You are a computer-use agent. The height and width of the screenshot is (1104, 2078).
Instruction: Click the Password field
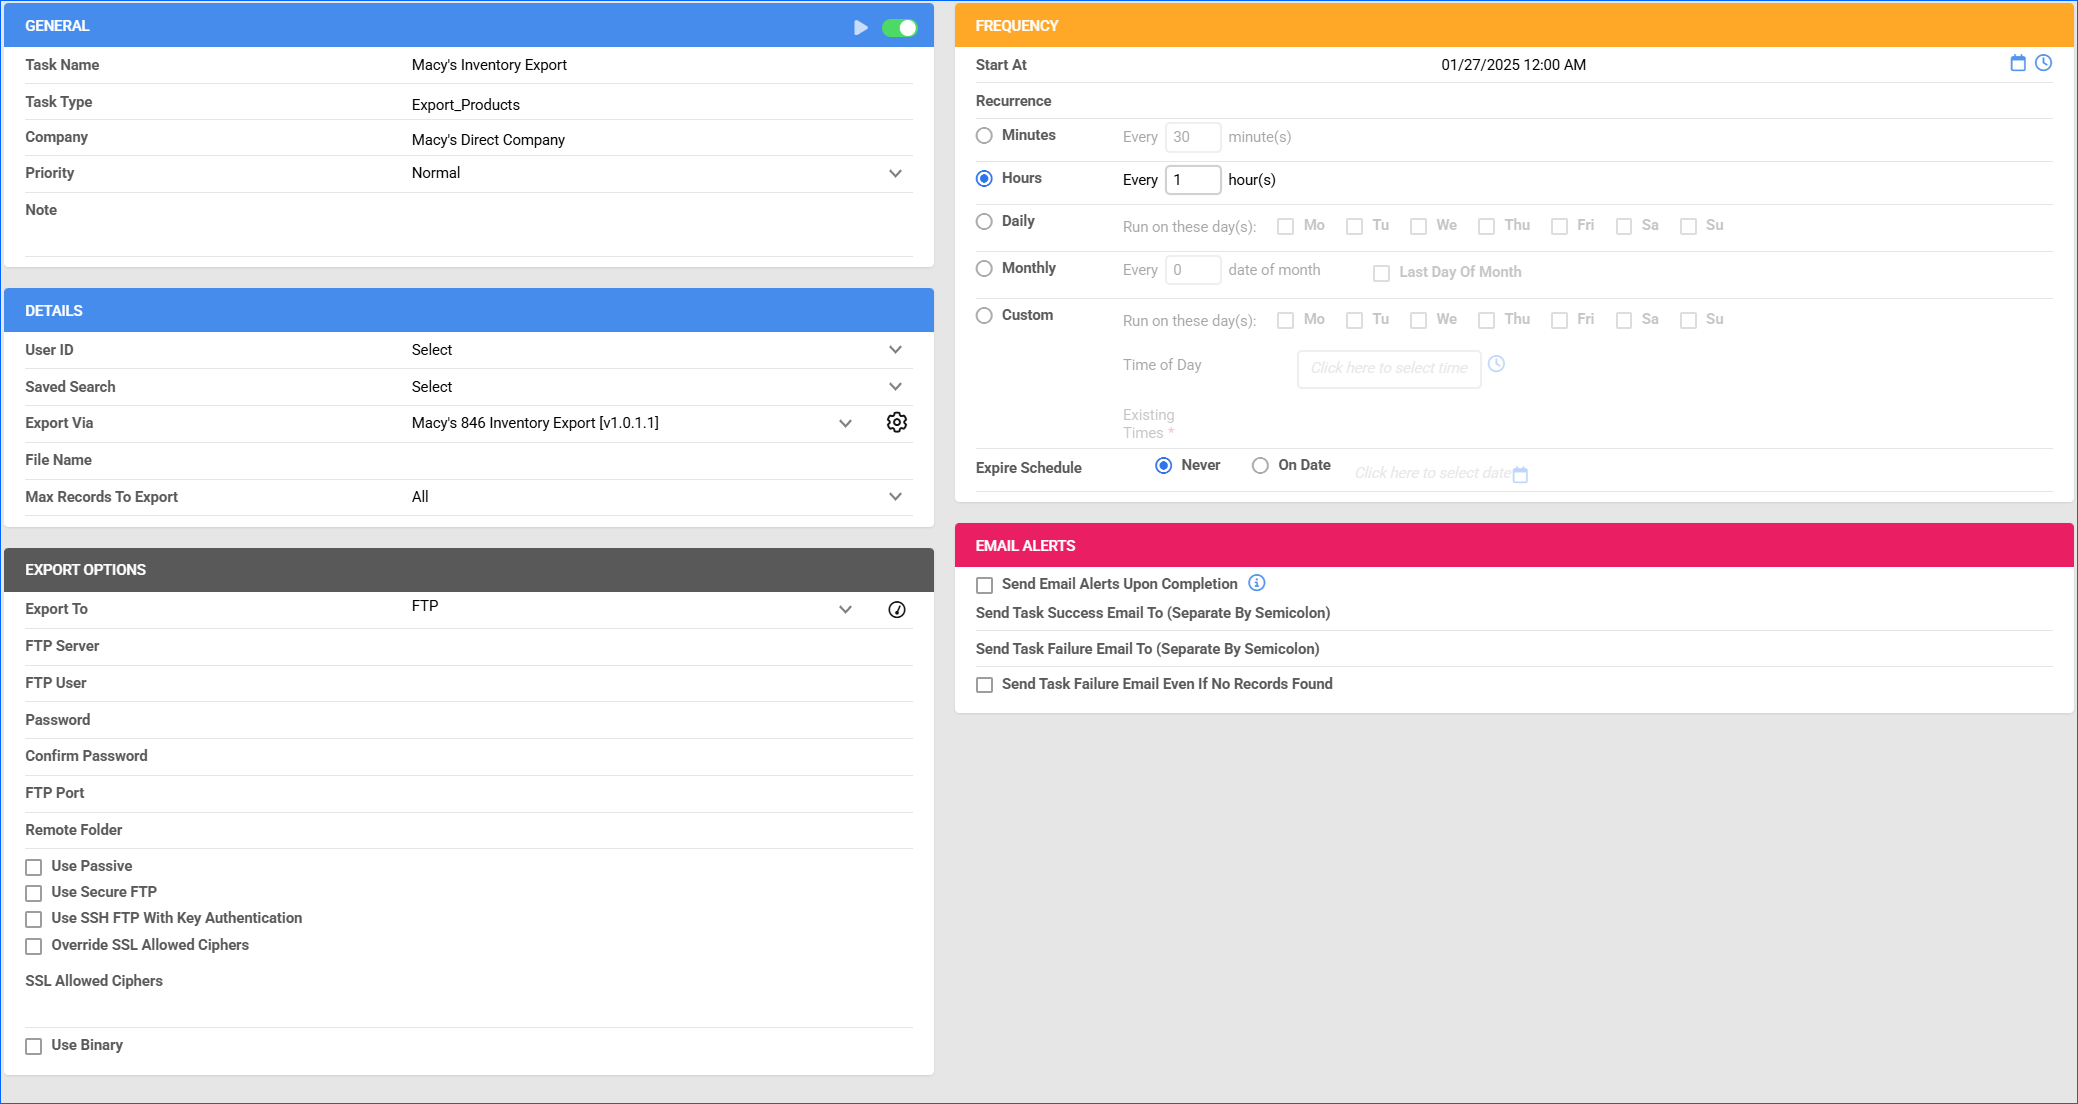click(662, 720)
